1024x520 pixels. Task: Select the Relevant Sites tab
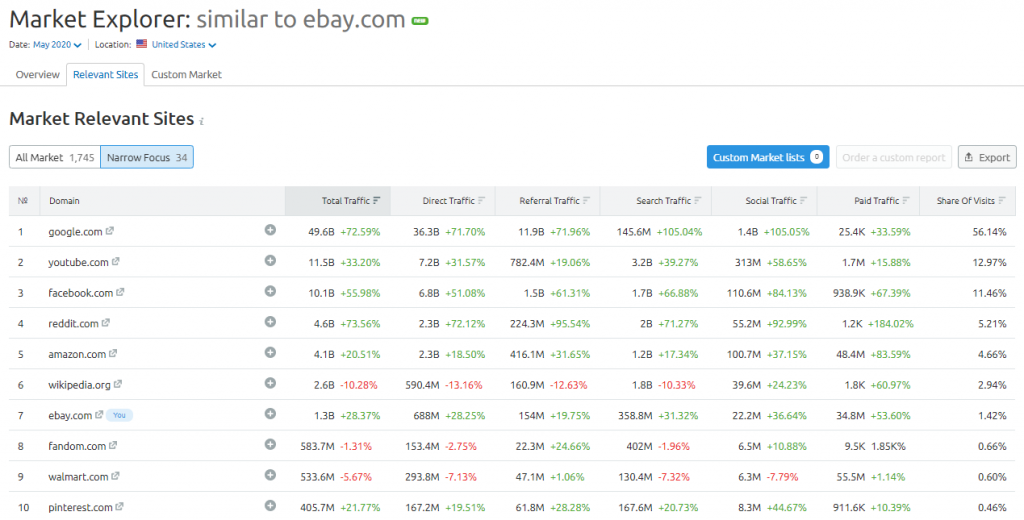pyautogui.click(x=105, y=74)
